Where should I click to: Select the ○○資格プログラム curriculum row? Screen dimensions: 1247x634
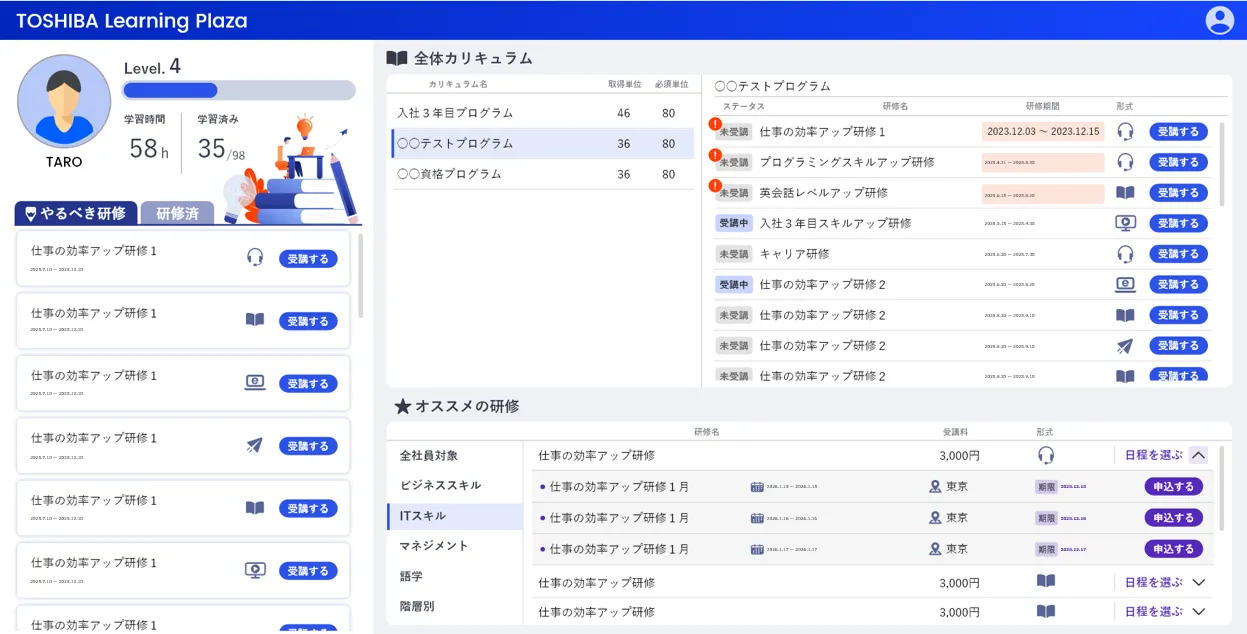(542, 174)
